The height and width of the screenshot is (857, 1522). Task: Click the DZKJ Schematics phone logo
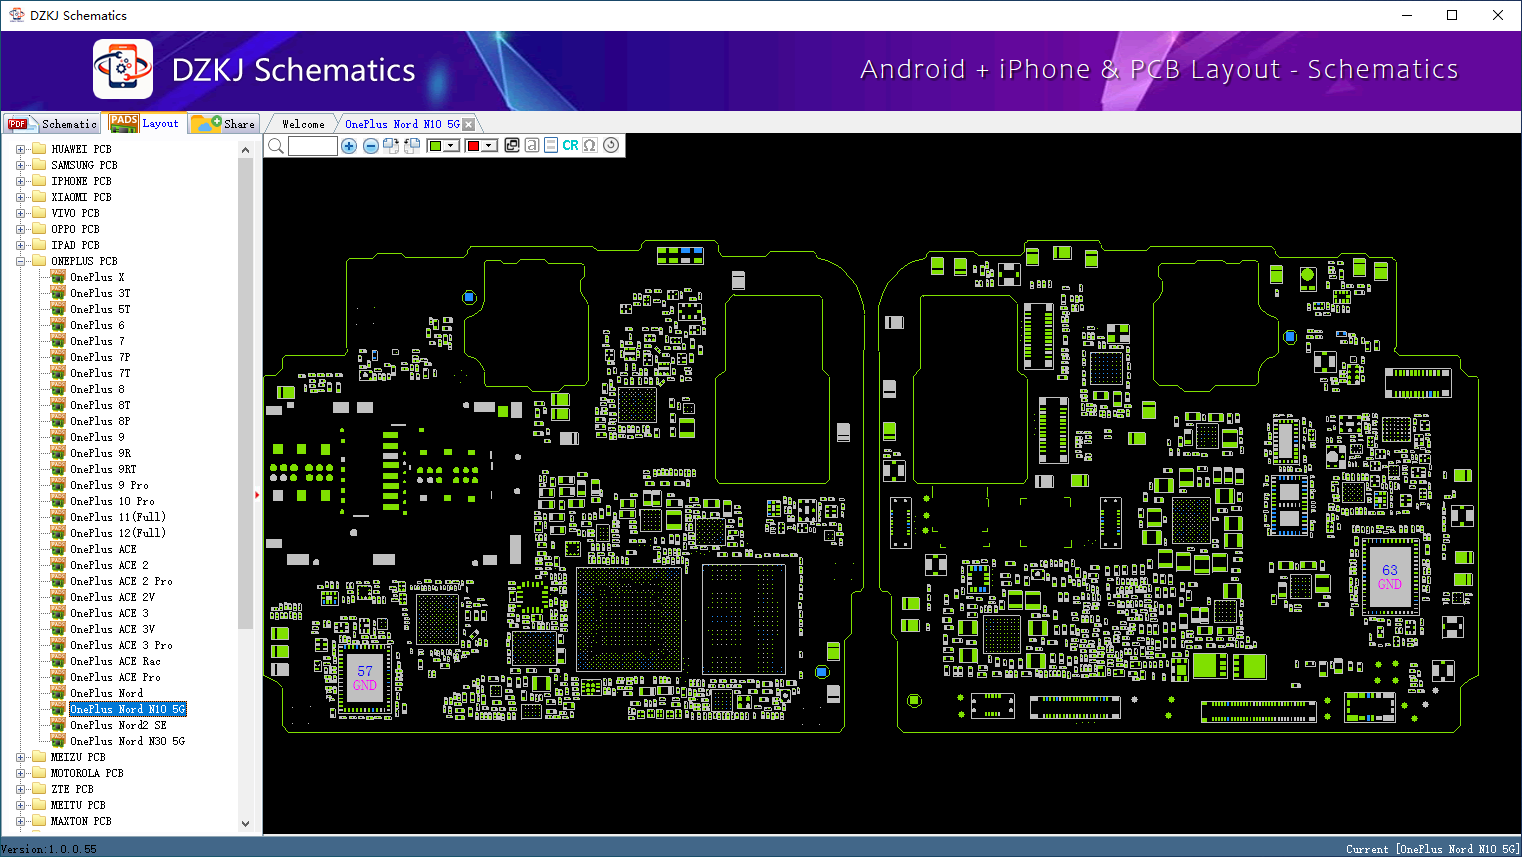pos(123,69)
